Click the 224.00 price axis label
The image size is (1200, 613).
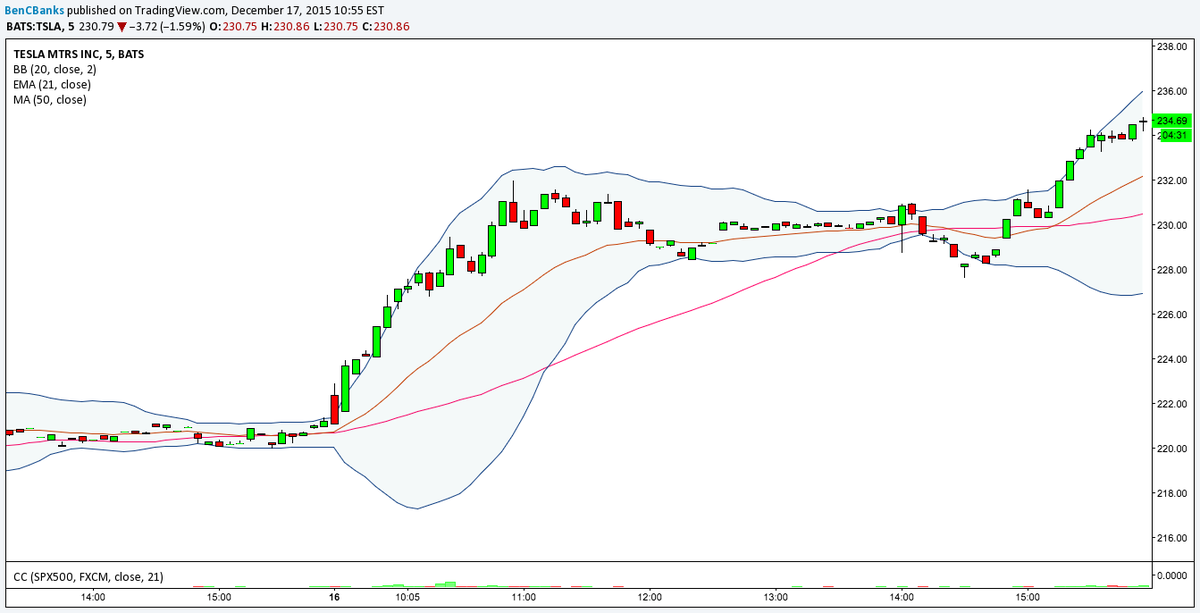pos(1171,359)
